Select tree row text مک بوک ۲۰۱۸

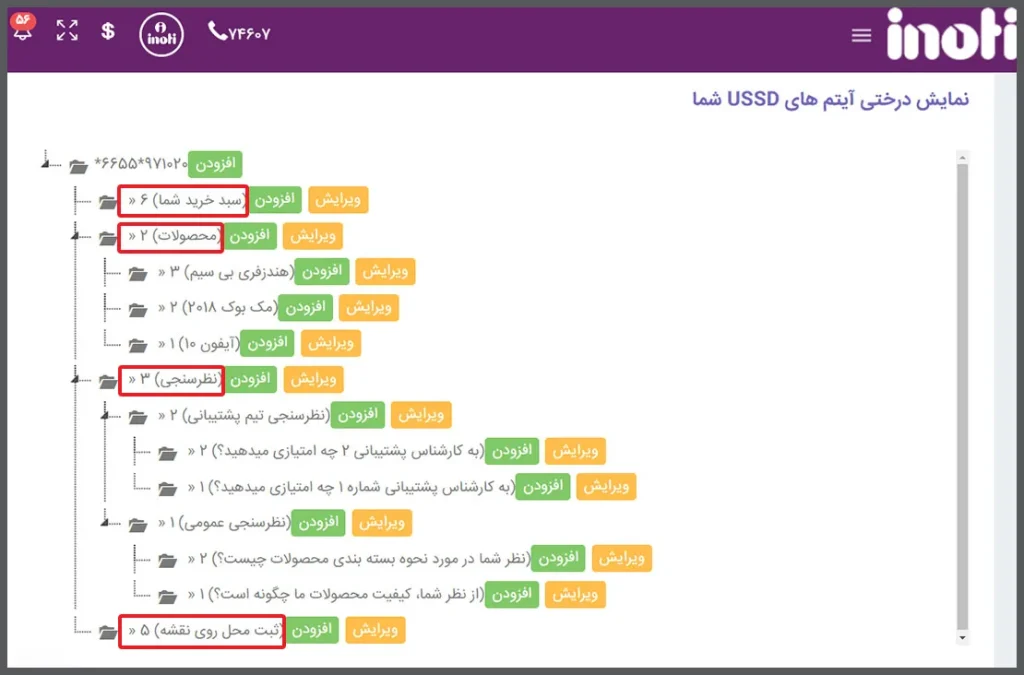(x=217, y=307)
